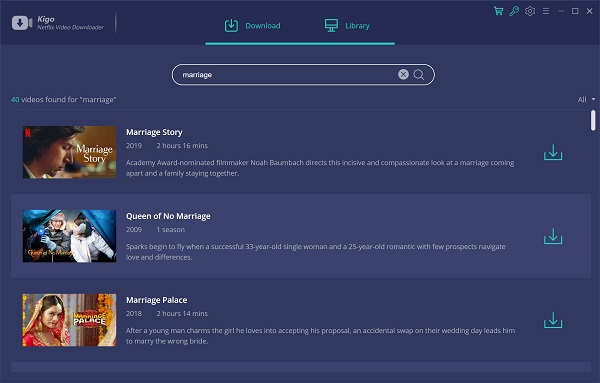This screenshot has width=600, height=383.
Task: Download Marriage Story video
Action: click(x=553, y=152)
